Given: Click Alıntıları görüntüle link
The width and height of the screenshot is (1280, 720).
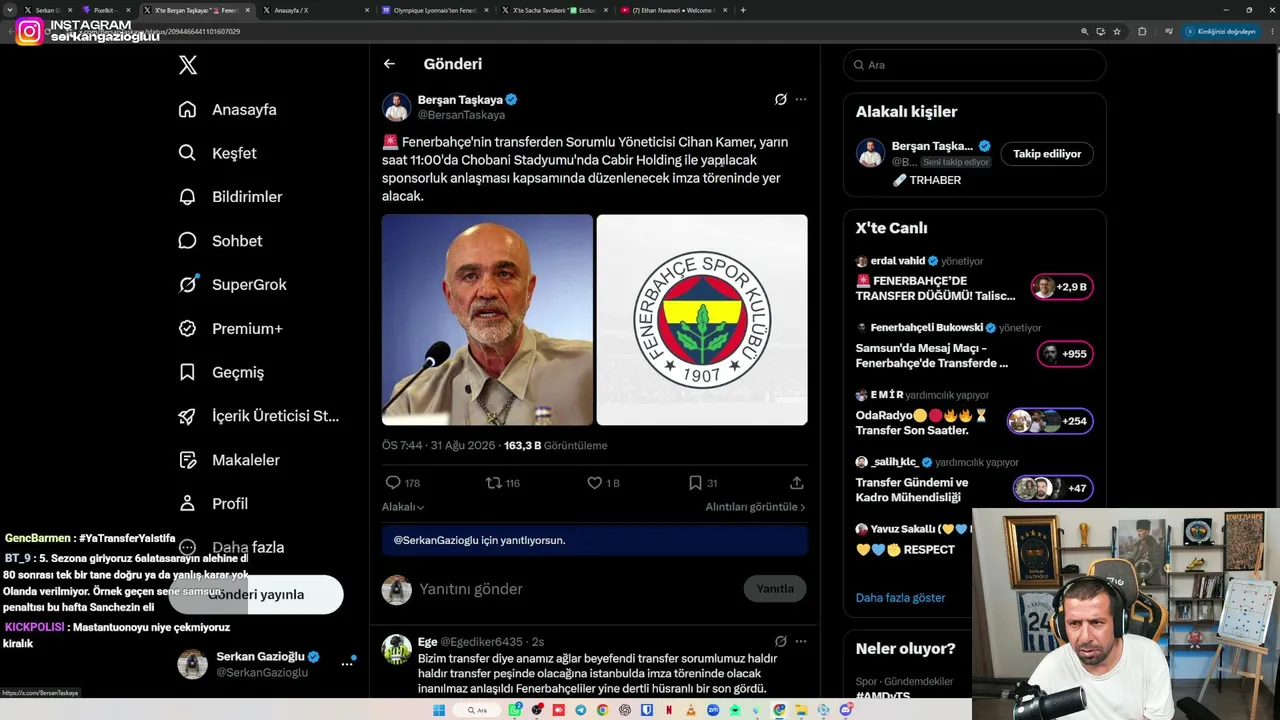Looking at the screenshot, I should point(755,507).
